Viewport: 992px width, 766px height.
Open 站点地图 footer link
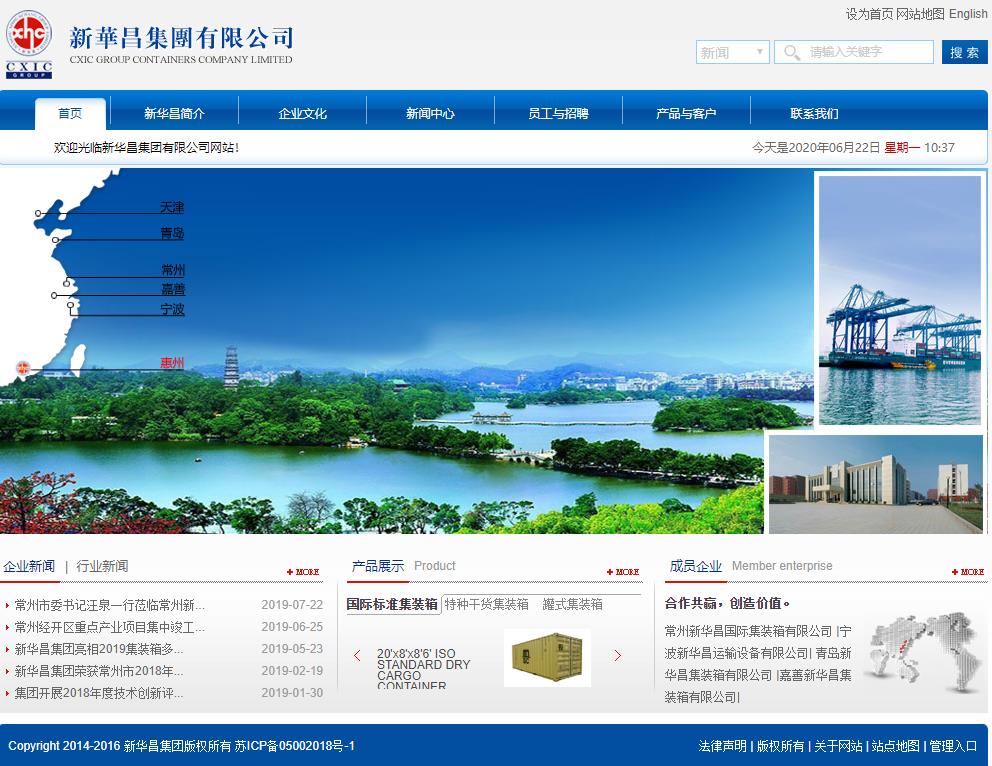coord(895,746)
